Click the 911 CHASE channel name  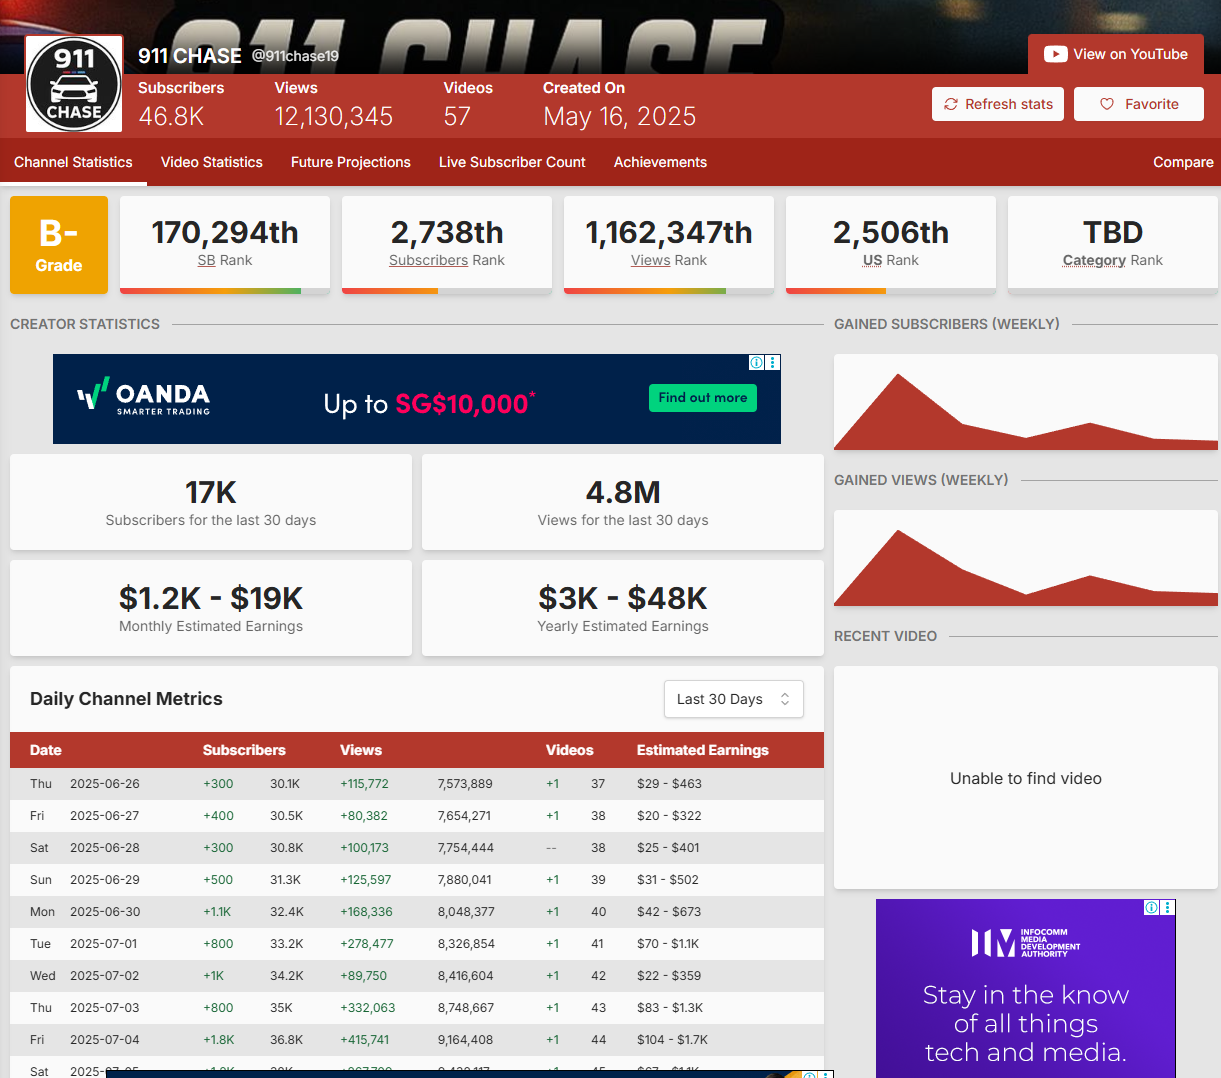coord(190,56)
